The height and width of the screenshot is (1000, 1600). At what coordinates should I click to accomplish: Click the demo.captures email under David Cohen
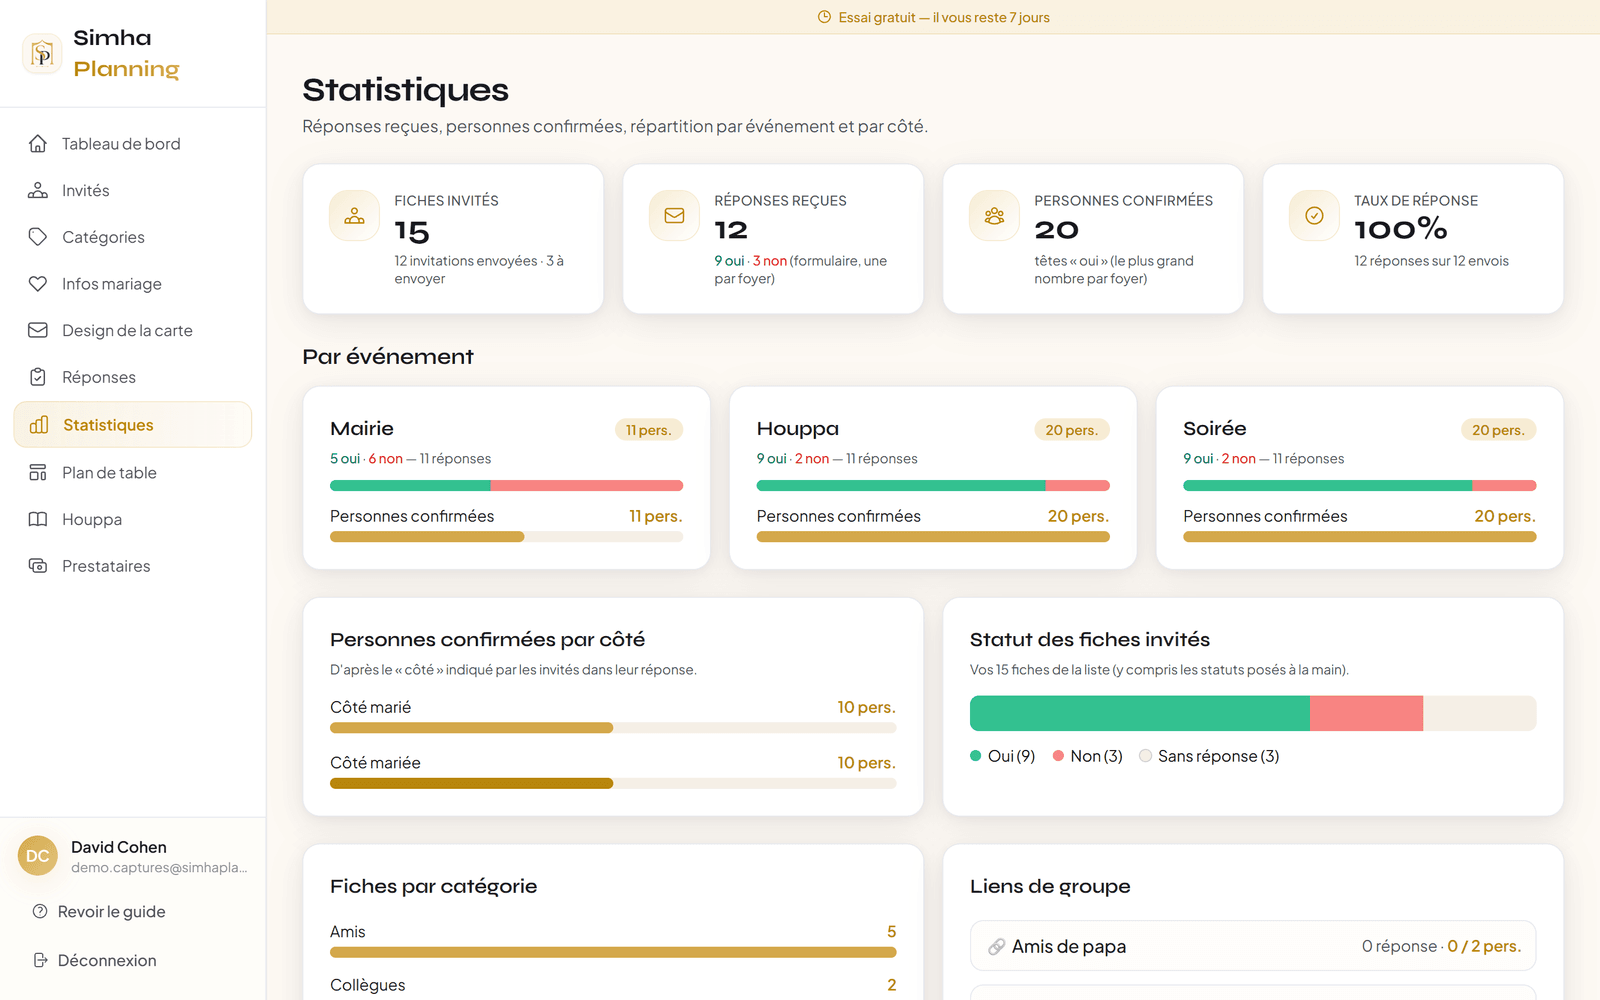point(159,868)
